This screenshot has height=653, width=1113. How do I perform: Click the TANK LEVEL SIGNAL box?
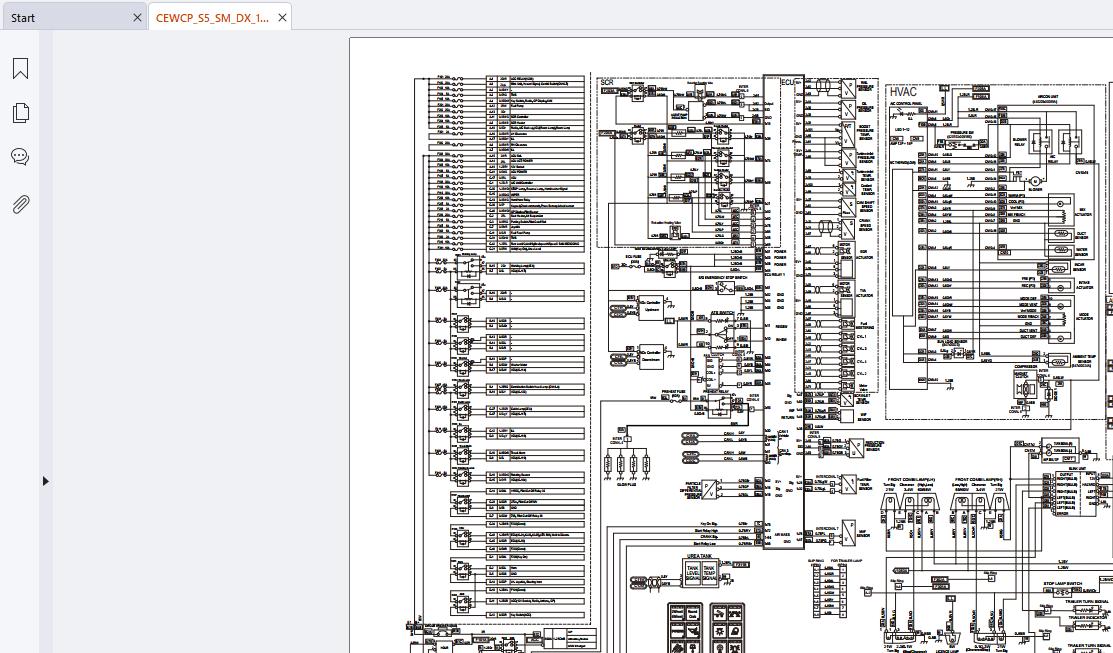pos(692,574)
